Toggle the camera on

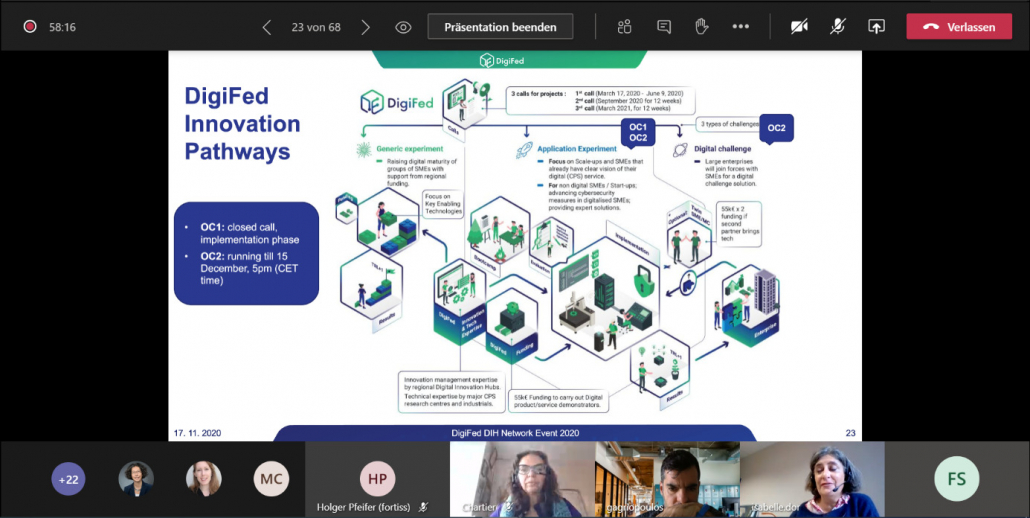[799, 27]
